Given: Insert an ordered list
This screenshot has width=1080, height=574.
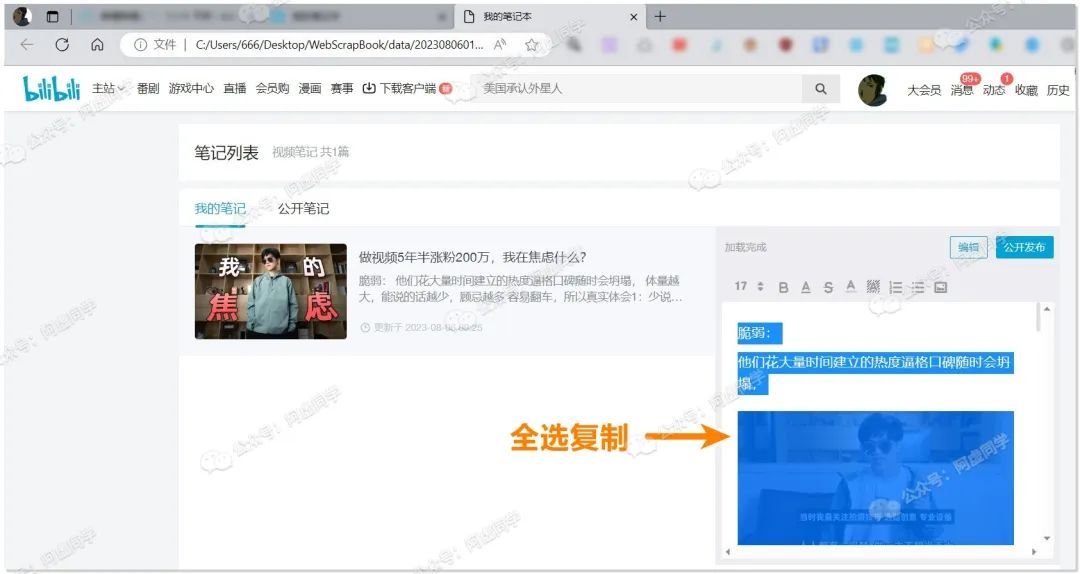Looking at the screenshot, I should pyautogui.click(x=895, y=287).
